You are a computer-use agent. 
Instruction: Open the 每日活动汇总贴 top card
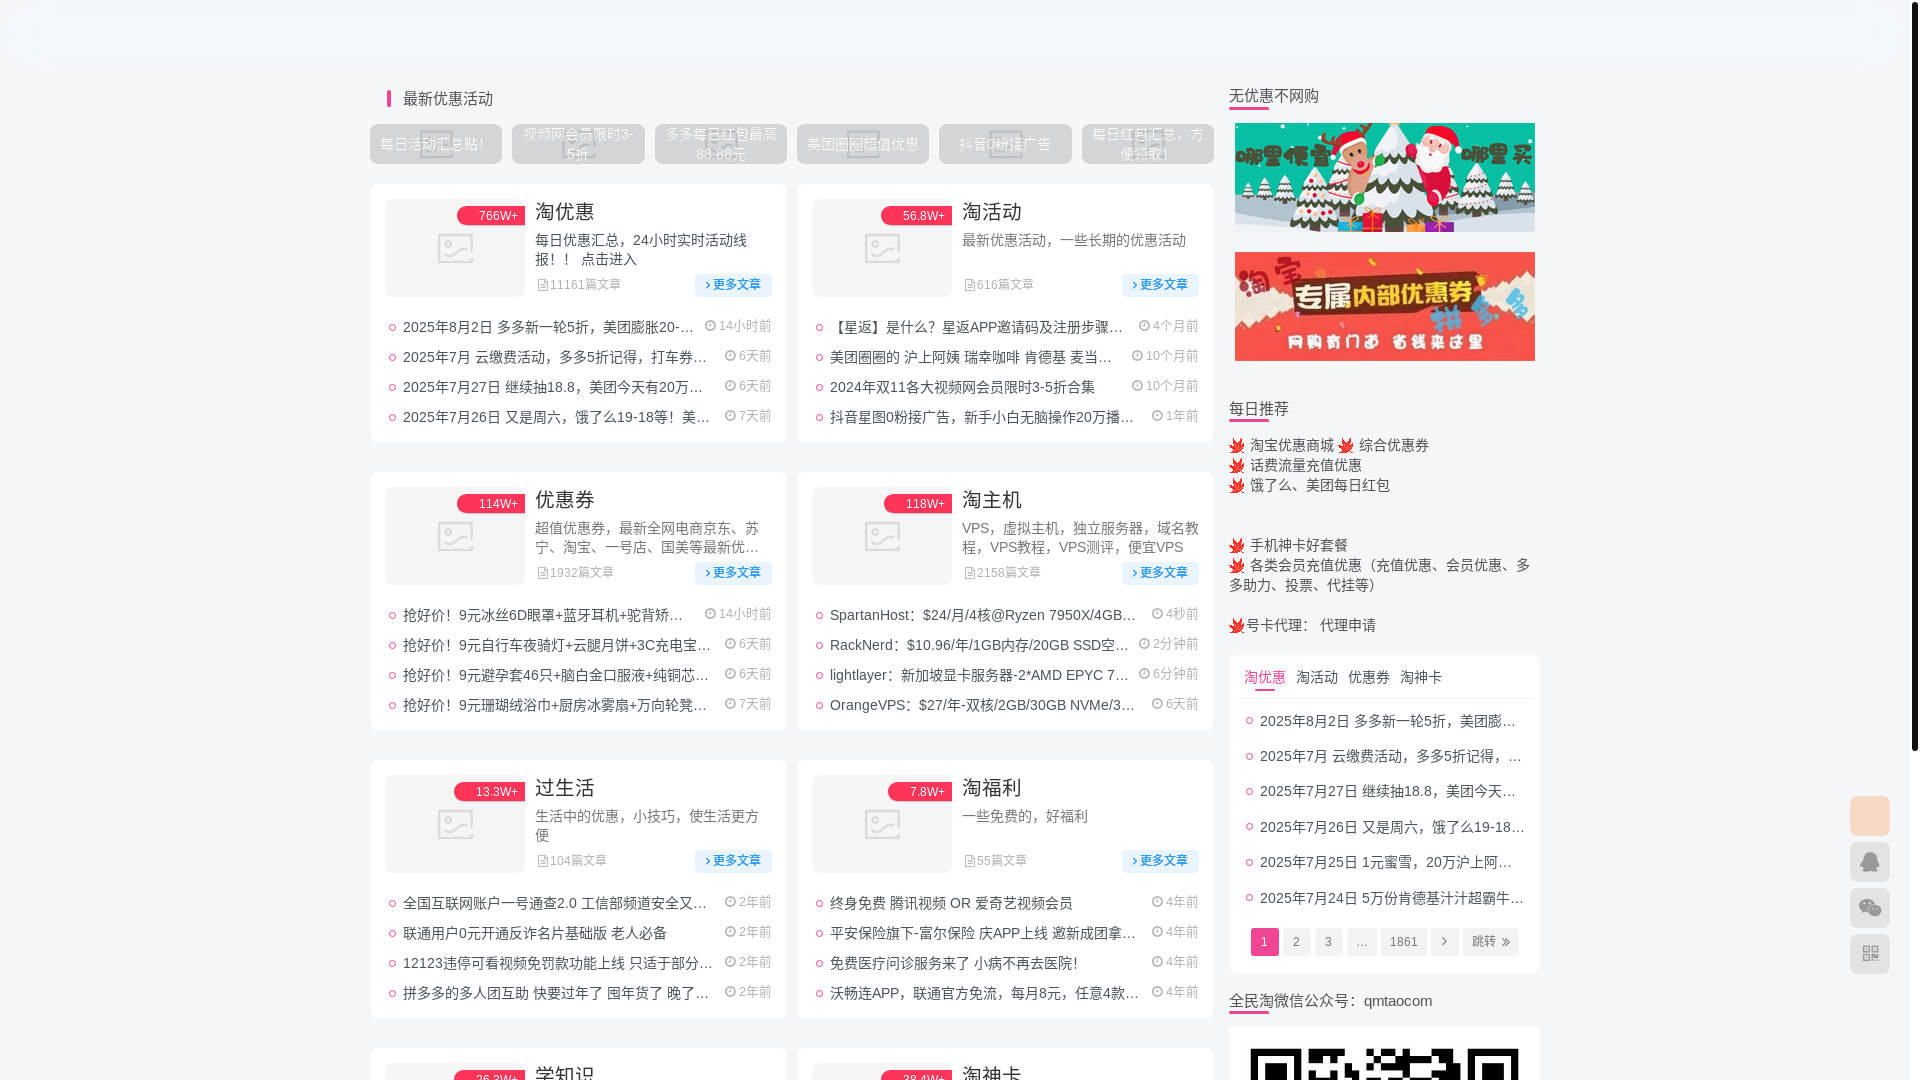point(436,144)
